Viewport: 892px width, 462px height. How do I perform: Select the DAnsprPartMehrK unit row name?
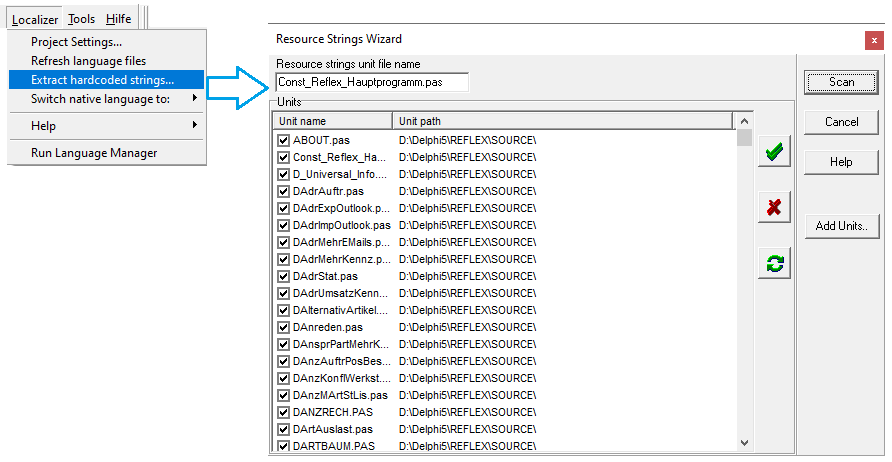(340, 344)
